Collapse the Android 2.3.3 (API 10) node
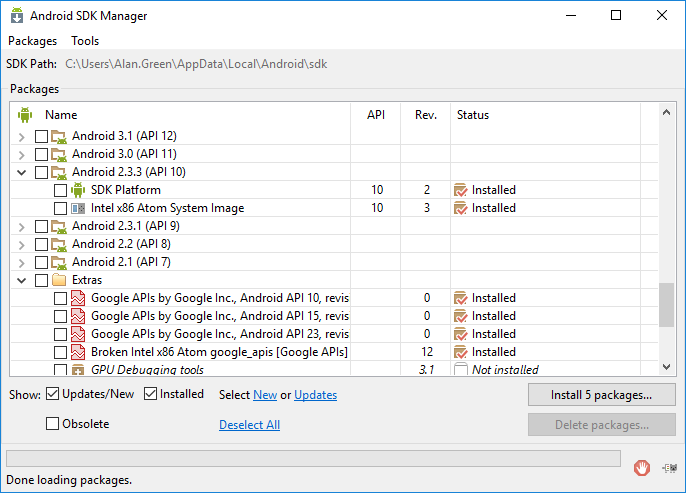 (23, 172)
